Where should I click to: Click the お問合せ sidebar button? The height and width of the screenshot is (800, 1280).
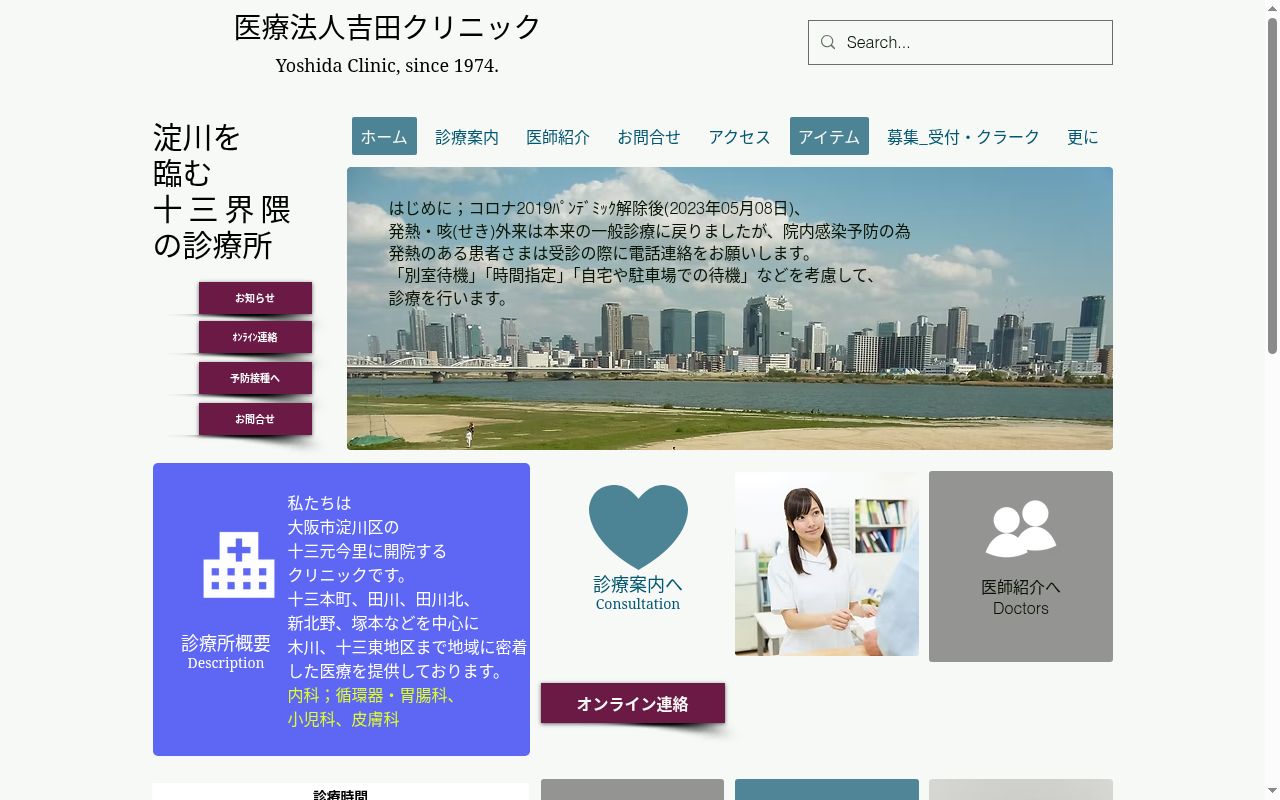click(x=255, y=419)
